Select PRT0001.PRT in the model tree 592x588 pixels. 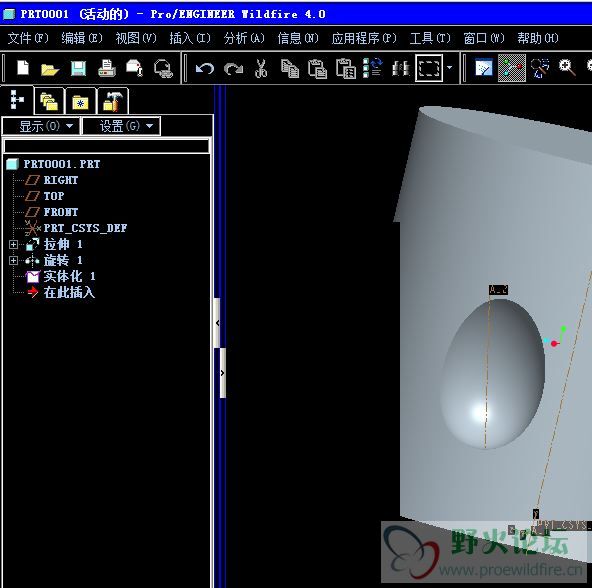62,164
